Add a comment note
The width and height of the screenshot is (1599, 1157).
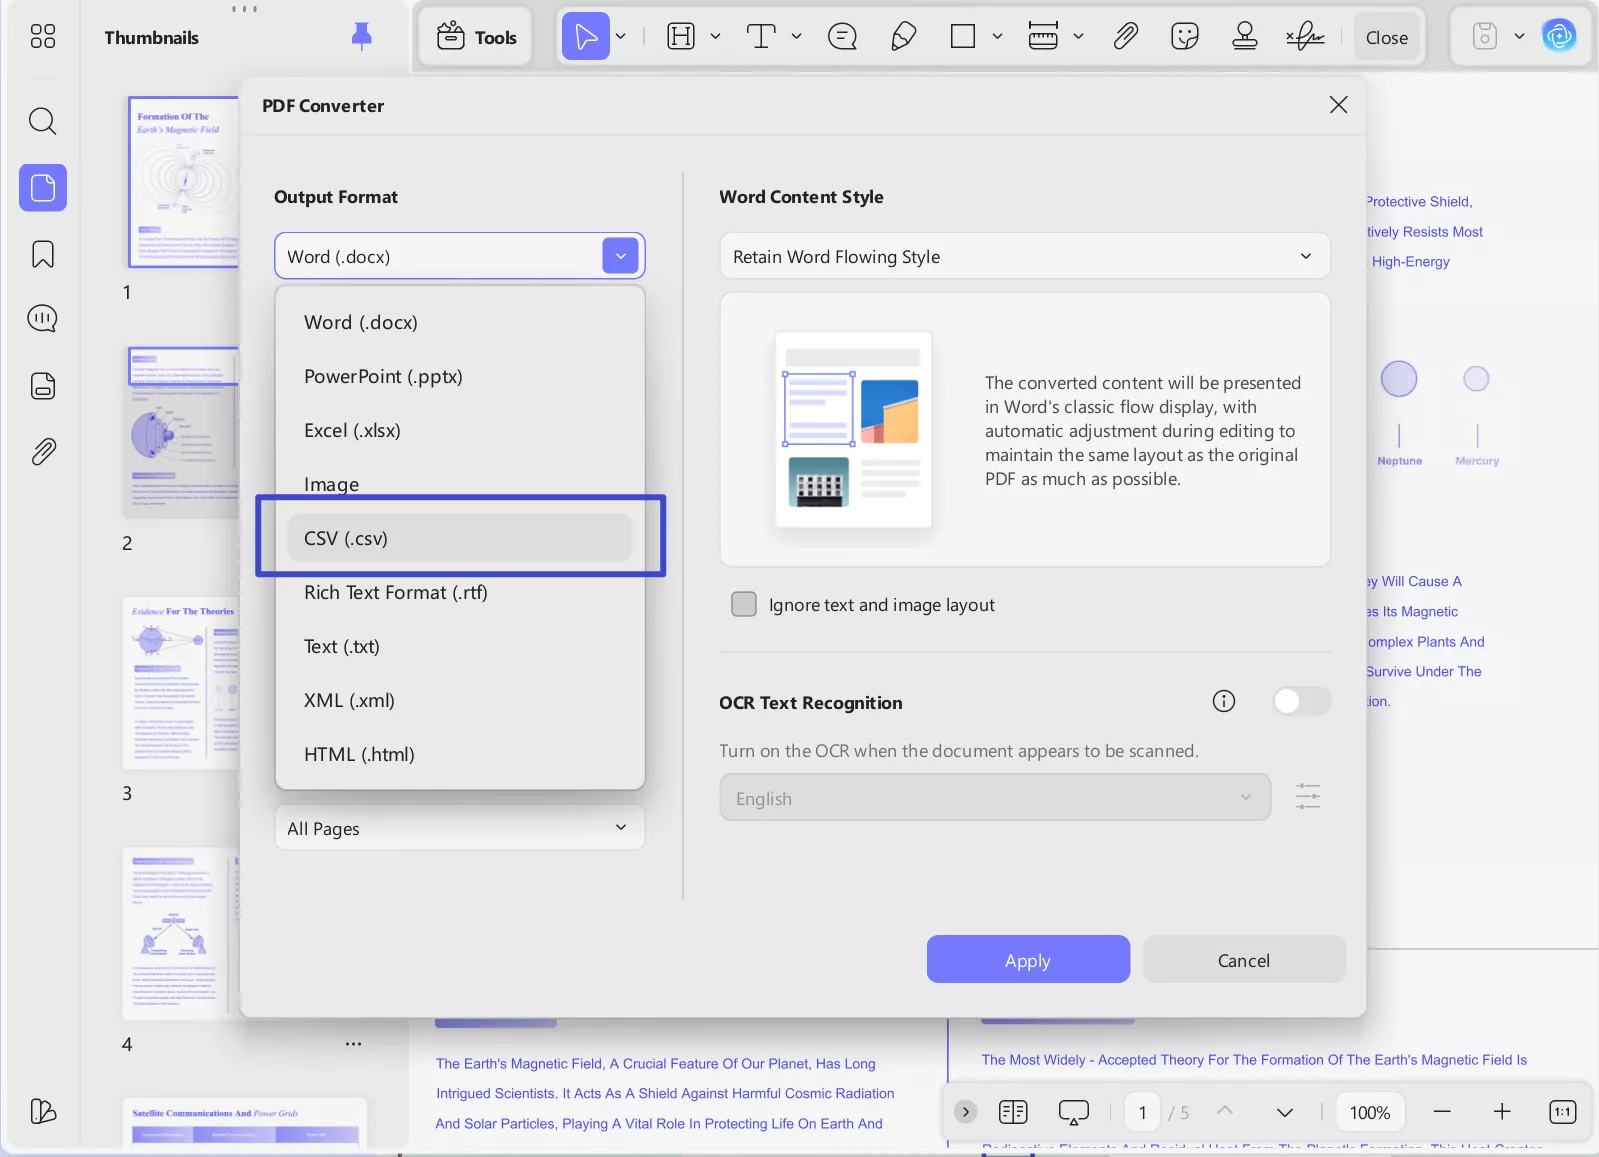pyautogui.click(x=843, y=37)
